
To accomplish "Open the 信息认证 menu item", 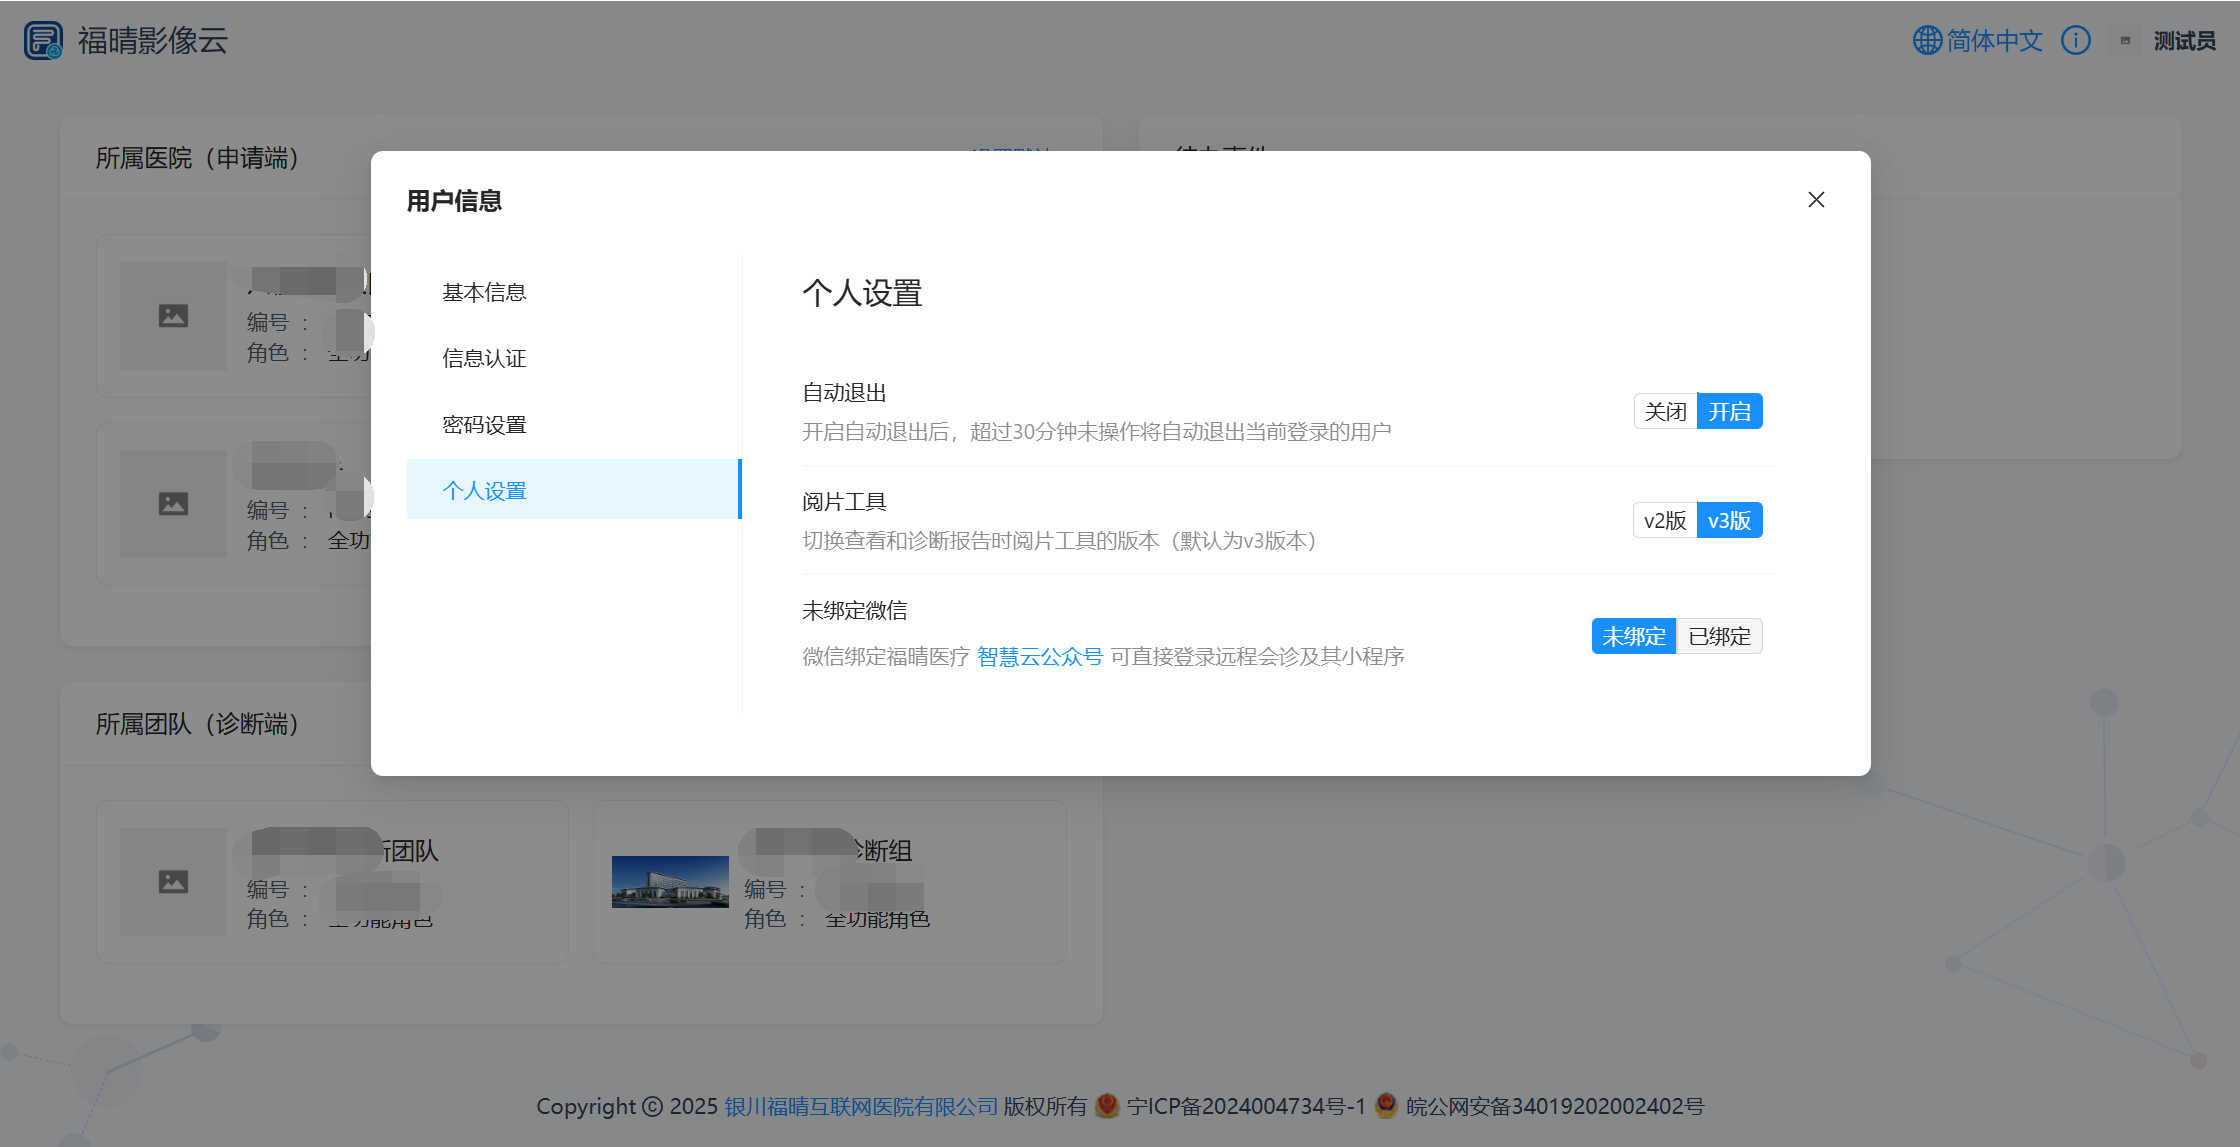I will coord(484,359).
